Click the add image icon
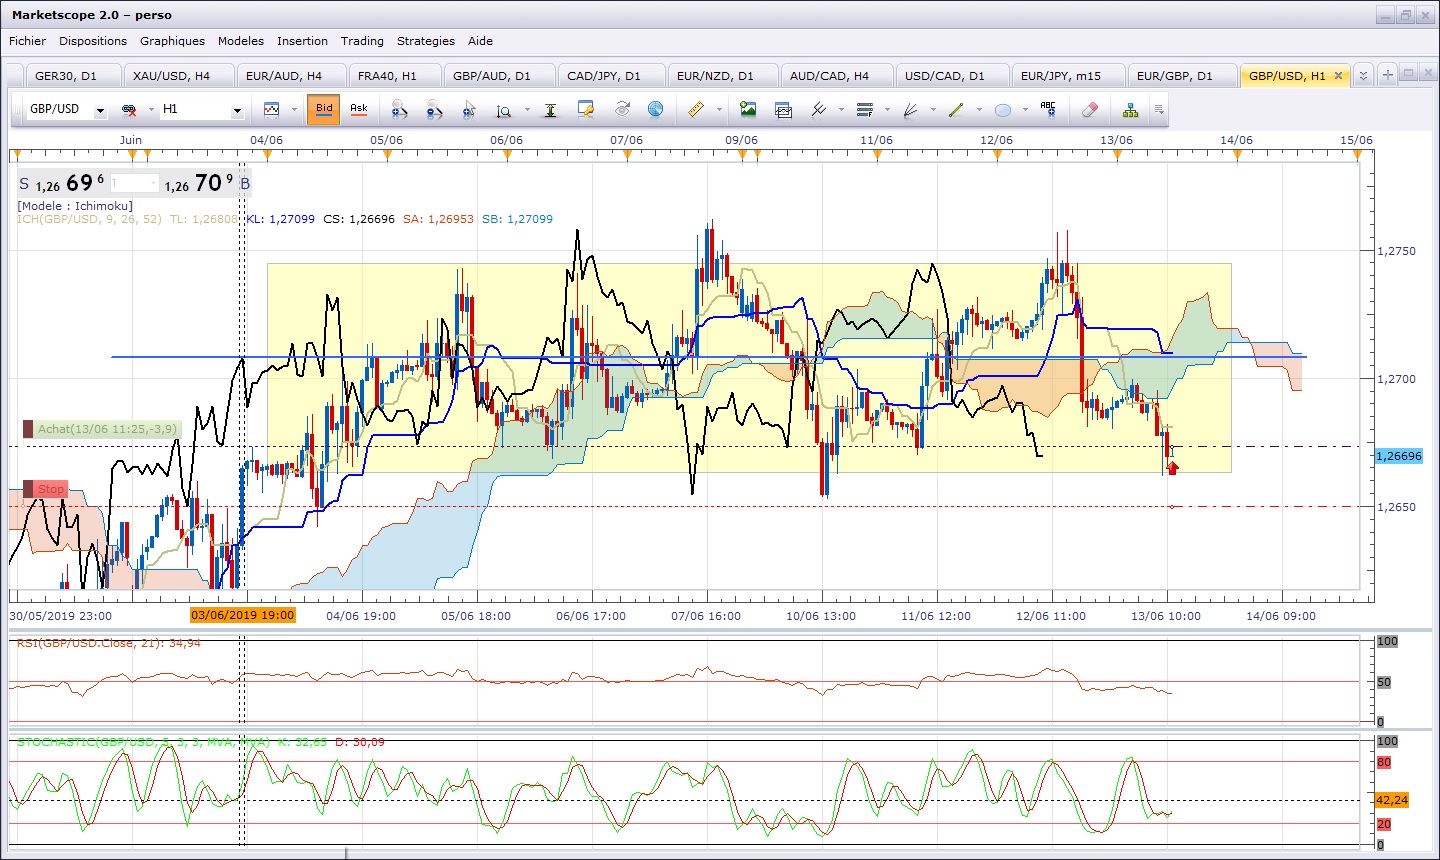The image size is (1440, 860). 748,109
